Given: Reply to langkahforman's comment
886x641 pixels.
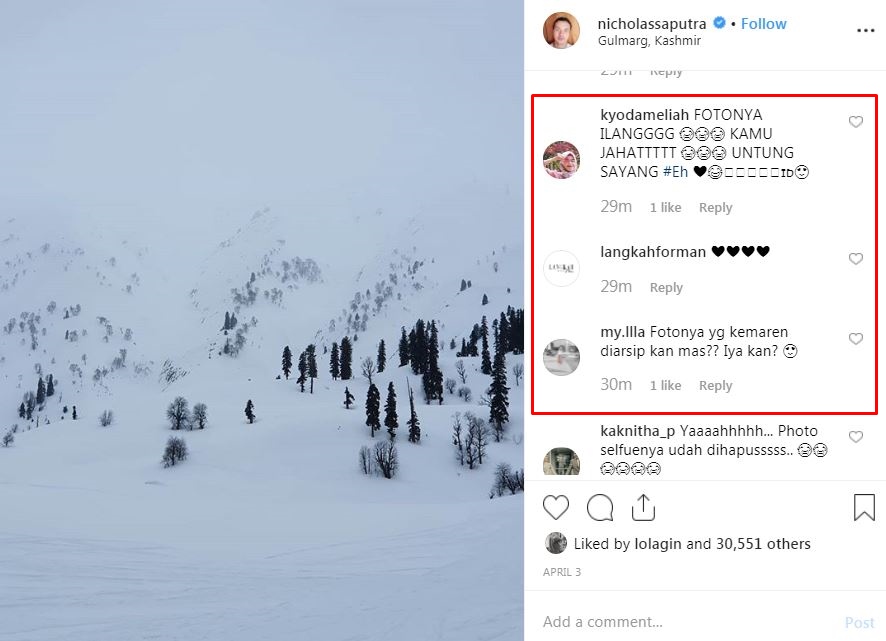Looking at the screenshot, I should (x=666, y=287).
